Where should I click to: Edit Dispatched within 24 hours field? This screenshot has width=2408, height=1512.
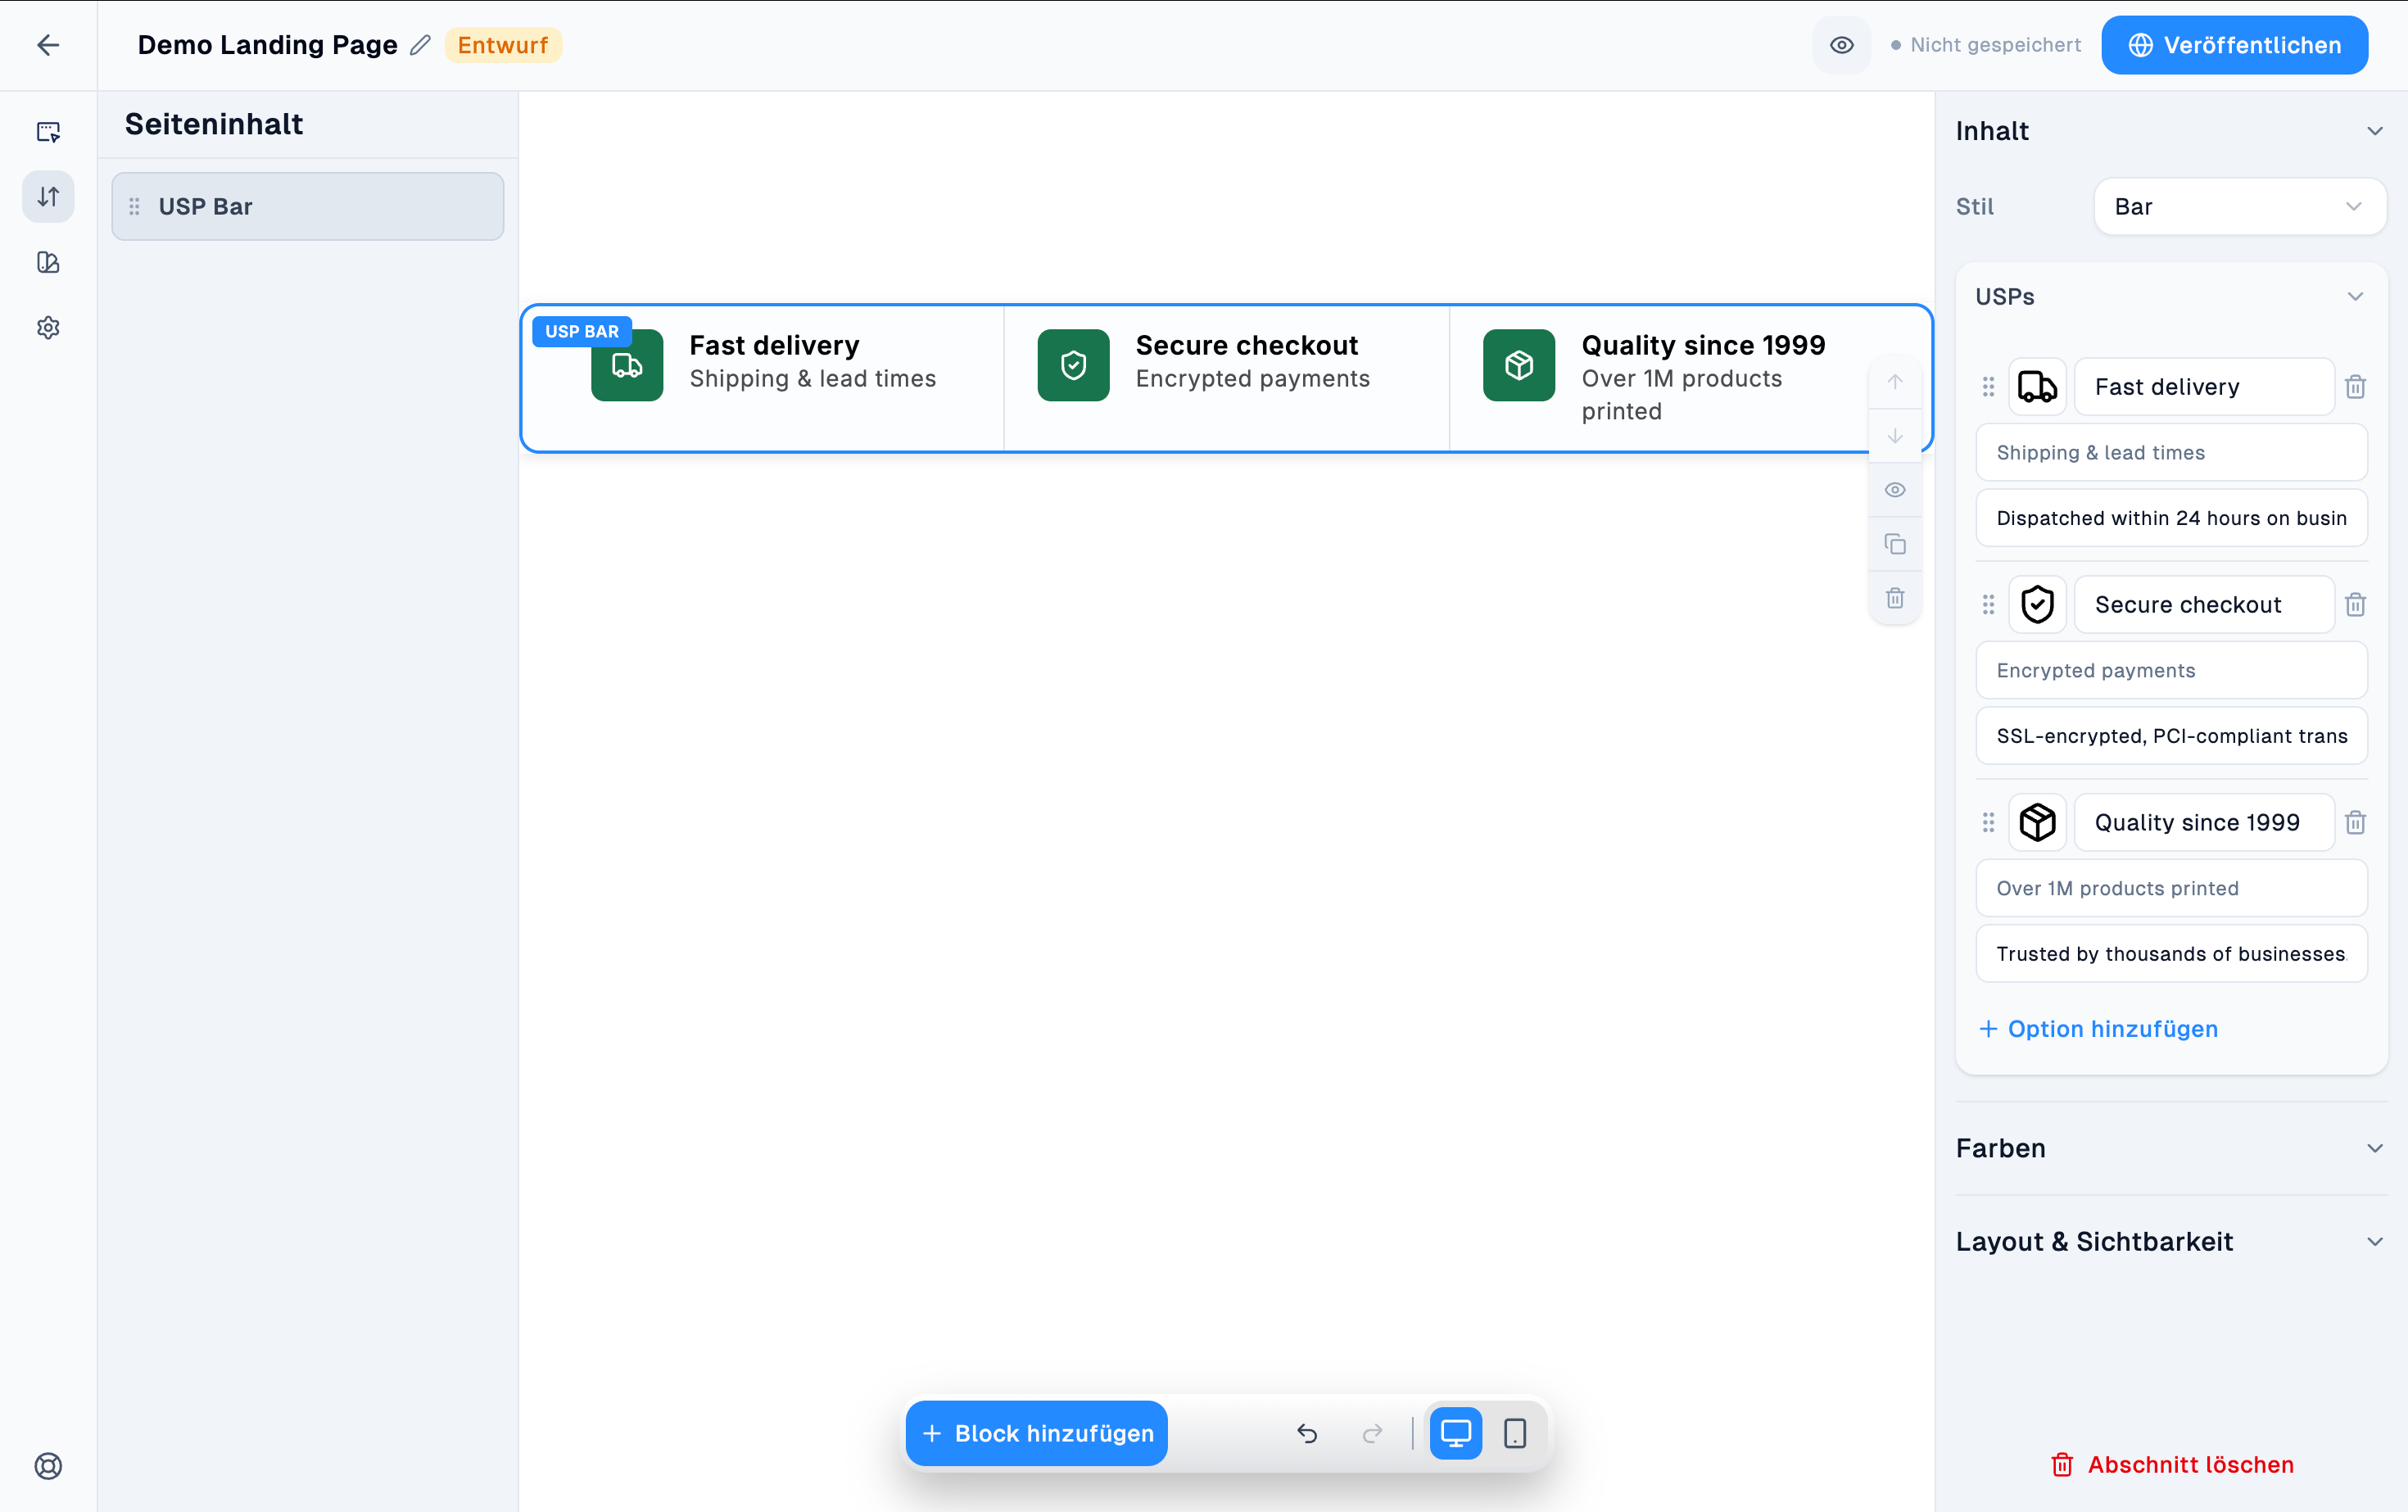pos(2171,518)
